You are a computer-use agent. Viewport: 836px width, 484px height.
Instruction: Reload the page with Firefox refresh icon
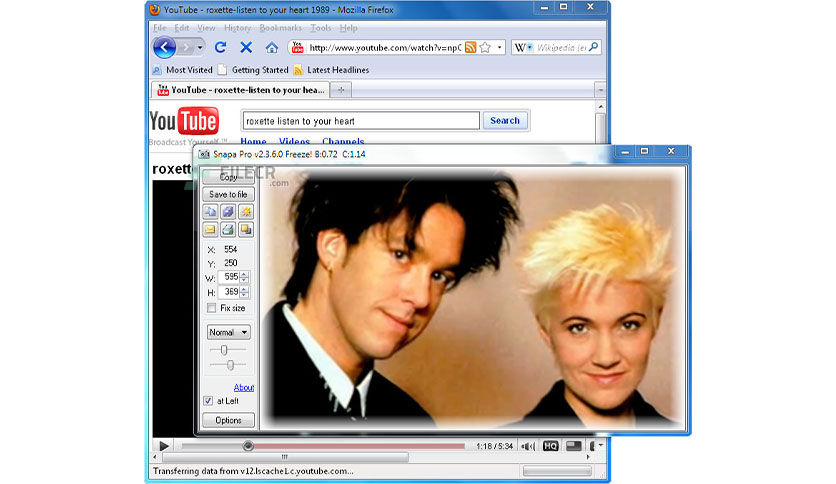pyautogui.click(x=220, y=47)
